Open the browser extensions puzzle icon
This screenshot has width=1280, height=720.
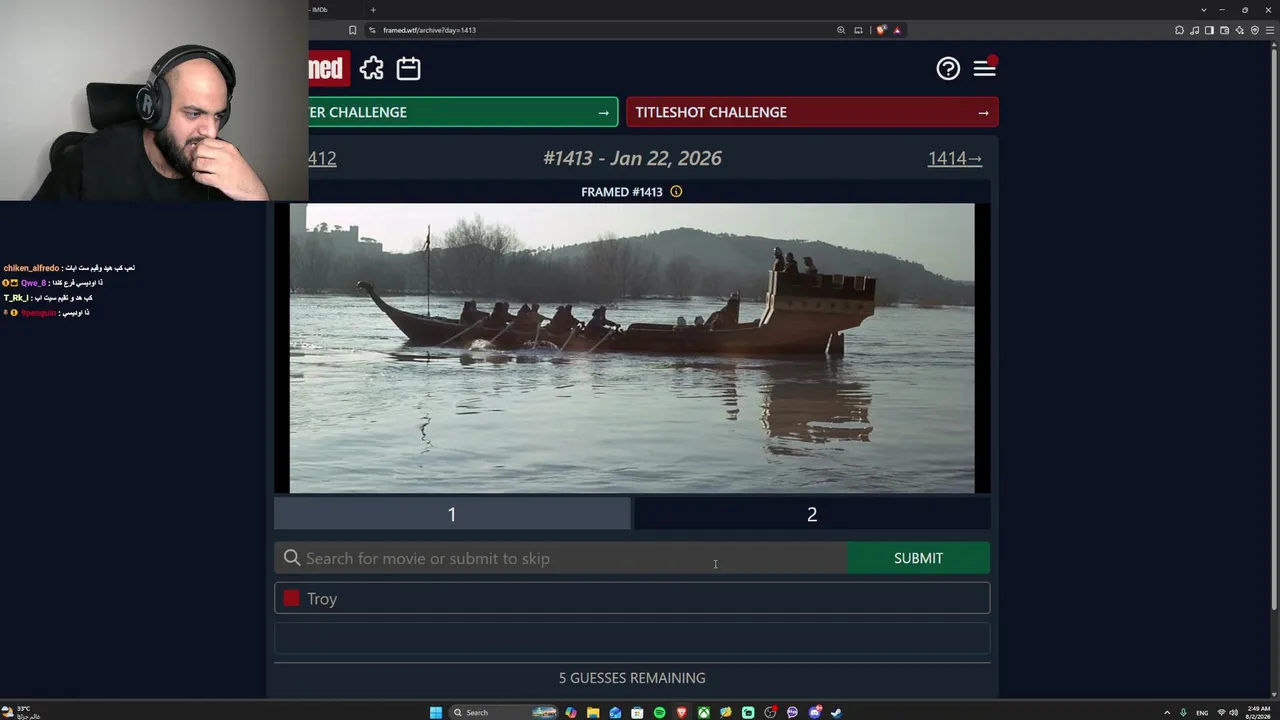1180,30
